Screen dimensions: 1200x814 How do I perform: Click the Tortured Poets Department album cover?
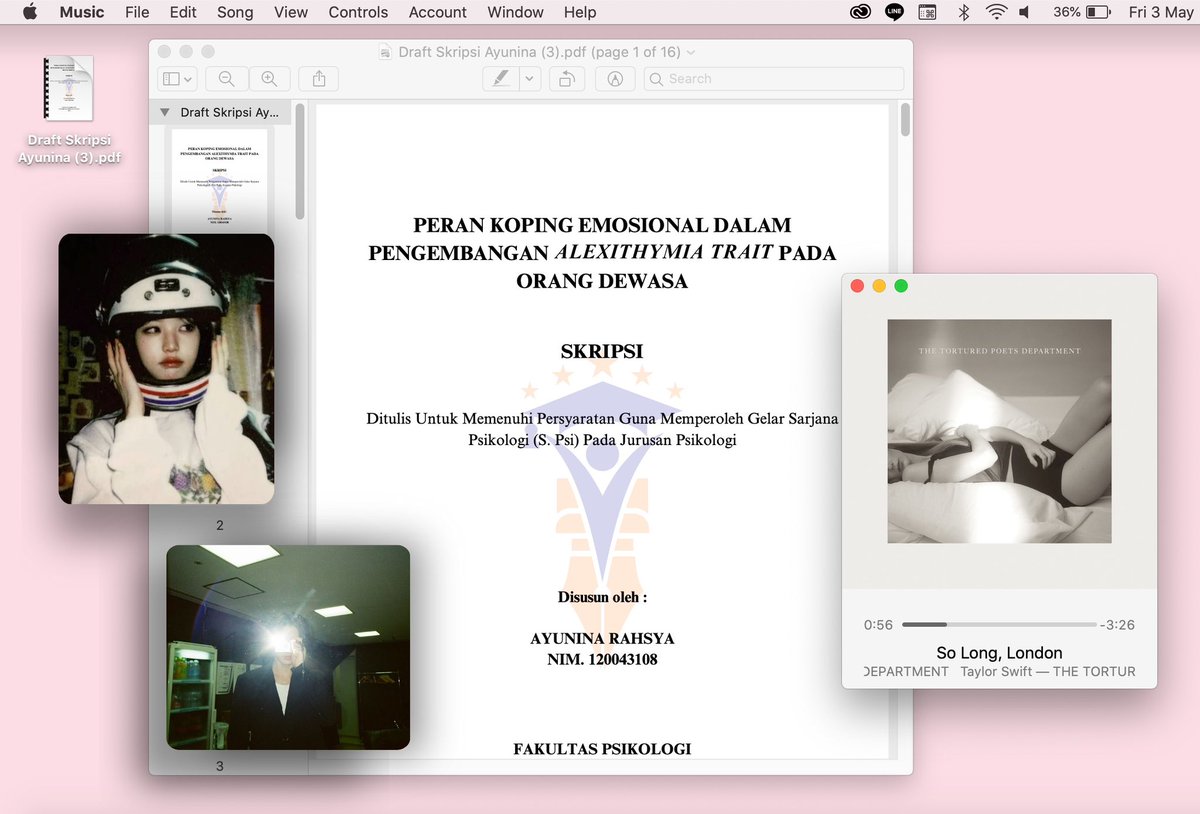pyautogui.click(x=999, y=431)
